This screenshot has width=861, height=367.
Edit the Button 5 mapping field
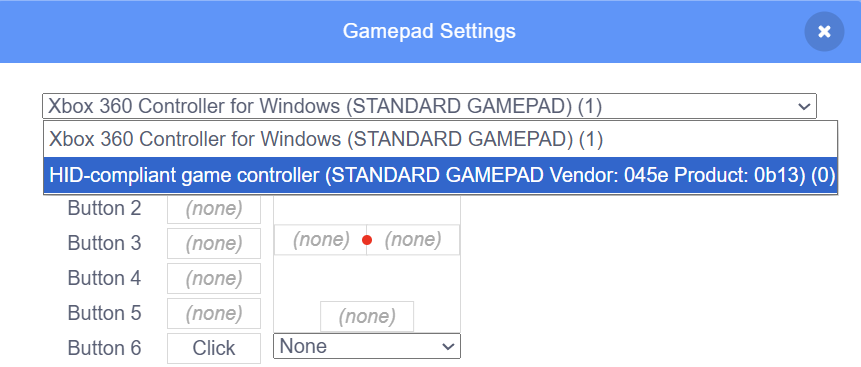click(x=214, y=314)
